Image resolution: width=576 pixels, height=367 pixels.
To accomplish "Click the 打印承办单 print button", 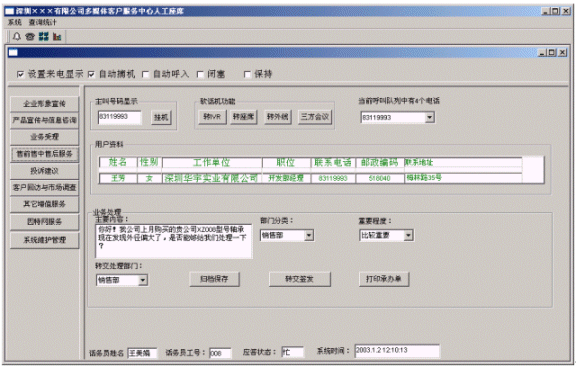I will (384, 279).
